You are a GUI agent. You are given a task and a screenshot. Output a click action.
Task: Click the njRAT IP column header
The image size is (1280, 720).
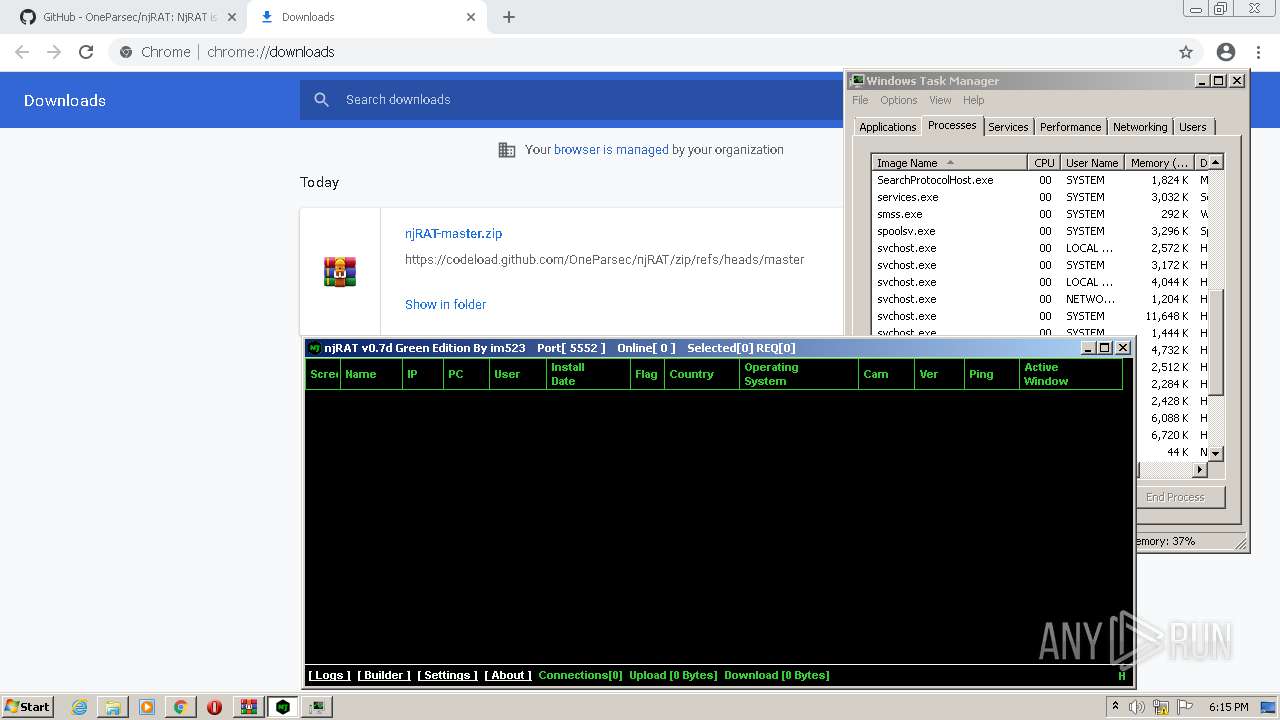pyautogui.click(x=421, y=374)
